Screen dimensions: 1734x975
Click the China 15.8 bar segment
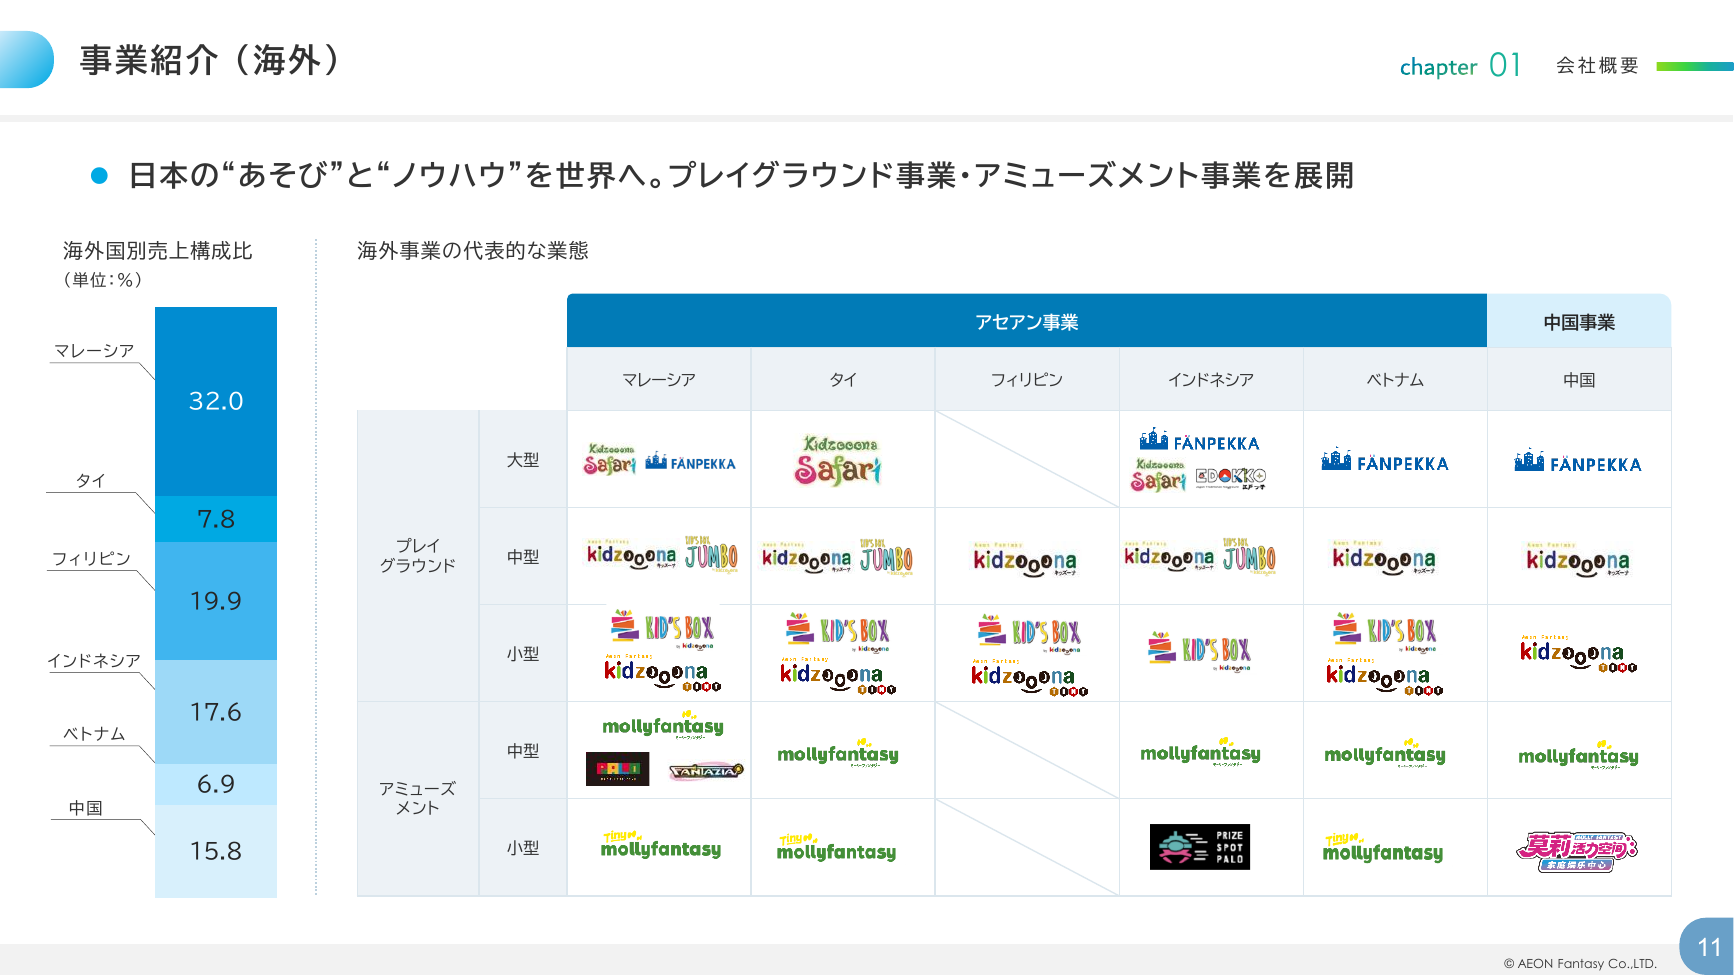tap(216, 851)
